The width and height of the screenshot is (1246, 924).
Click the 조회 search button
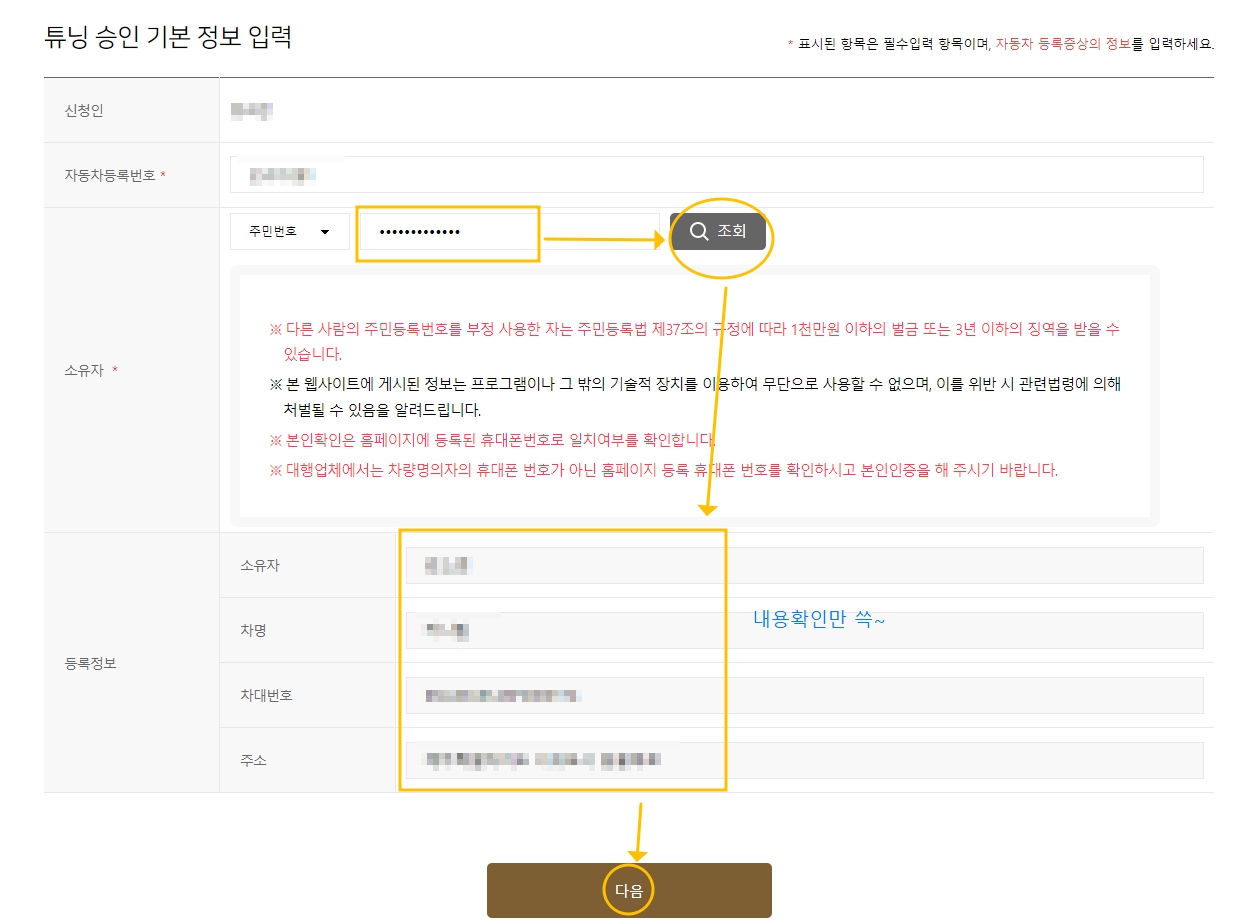pos(718,231)
